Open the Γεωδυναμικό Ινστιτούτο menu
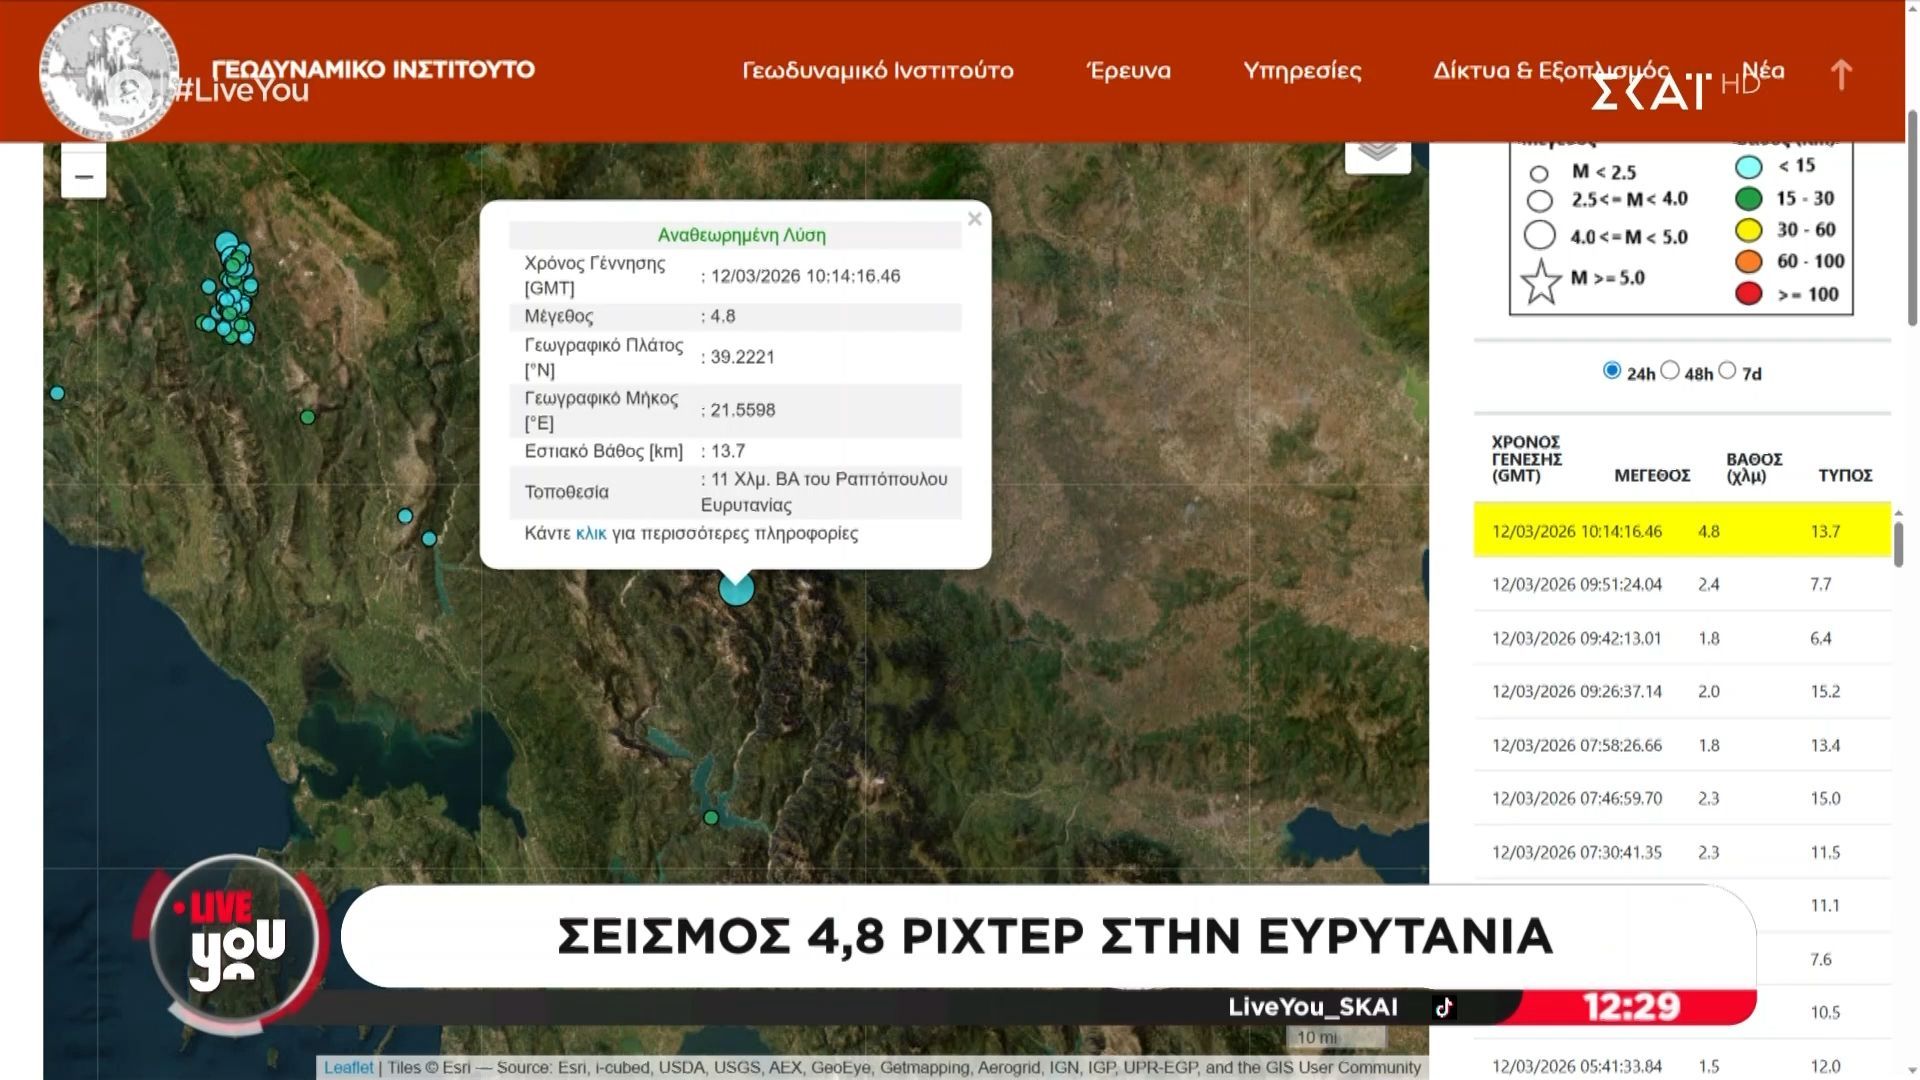 click(877, 71)
